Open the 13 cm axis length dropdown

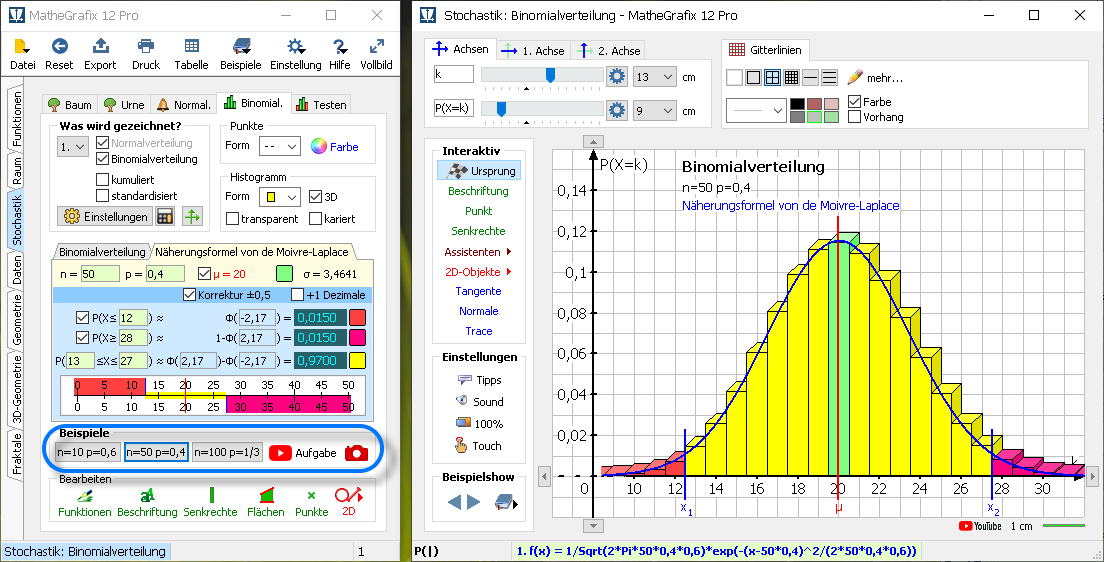point(654,77)
